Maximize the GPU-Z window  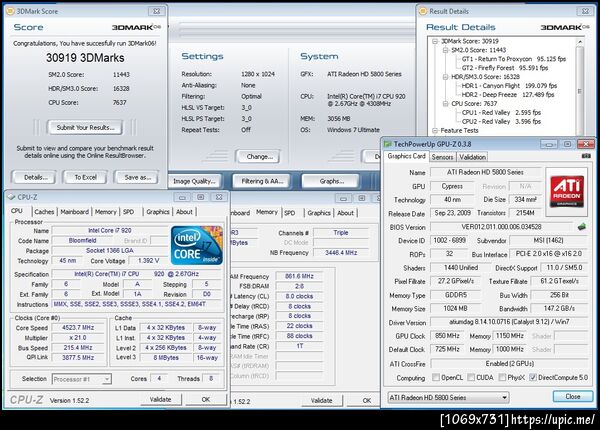(567, 144)
